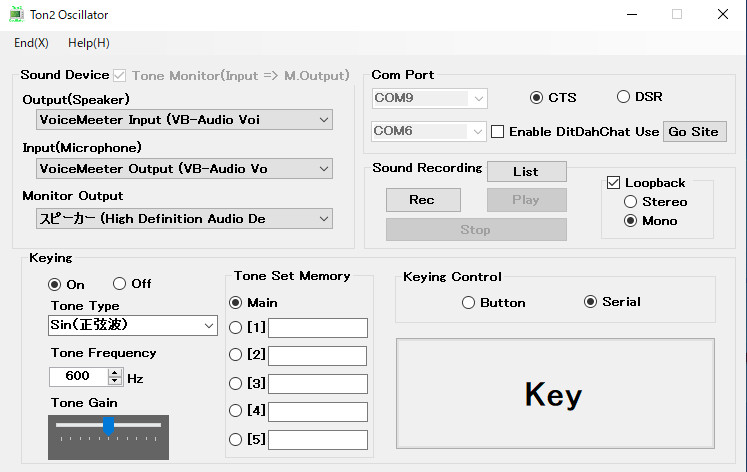Open the Monitor Output dropdown
The width and height of the screenshot is (747, 472).
[x=184, y=219]
